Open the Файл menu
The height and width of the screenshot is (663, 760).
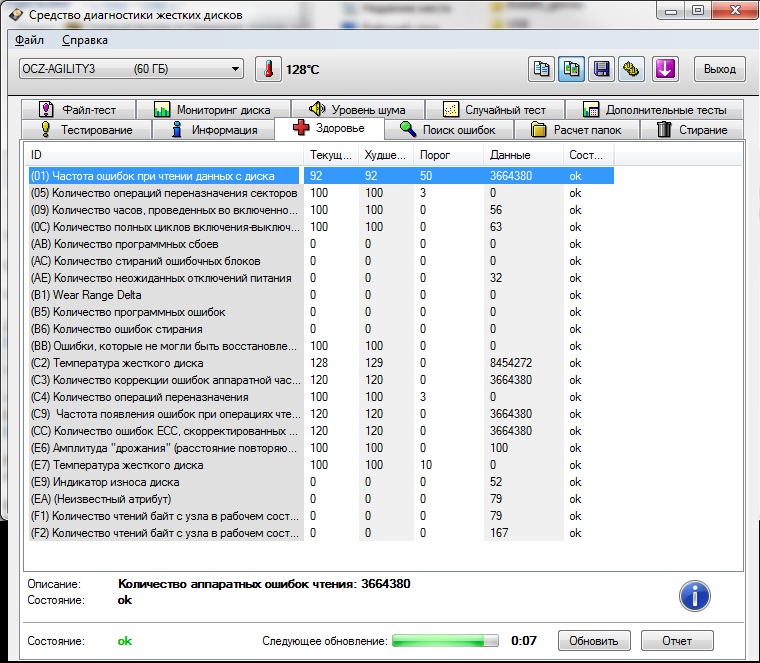click(x=29, y=40)
